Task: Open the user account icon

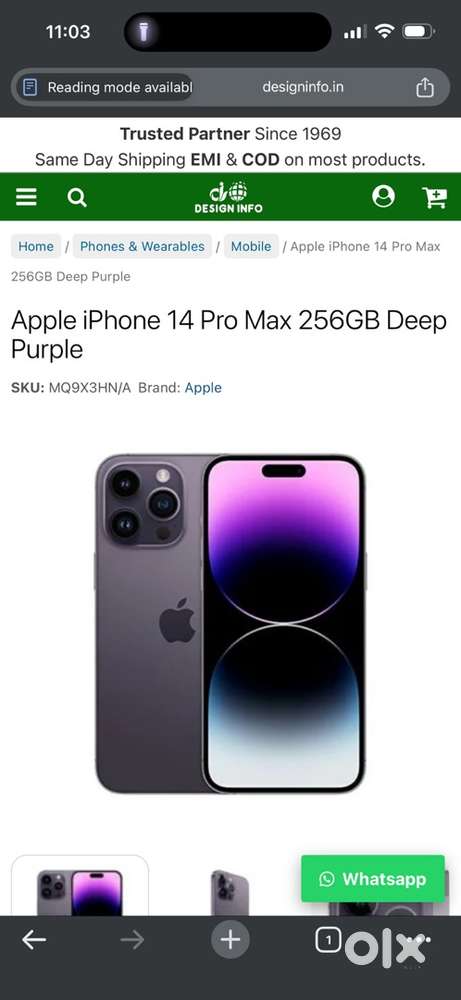Action: tap(383, 196)
